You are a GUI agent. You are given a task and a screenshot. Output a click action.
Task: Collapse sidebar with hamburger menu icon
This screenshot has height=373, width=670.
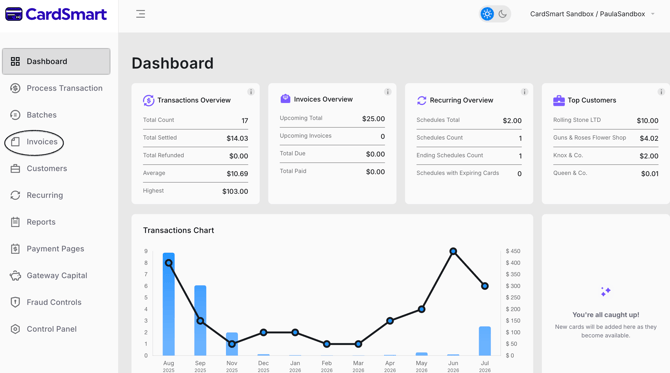tap(141, 14)
